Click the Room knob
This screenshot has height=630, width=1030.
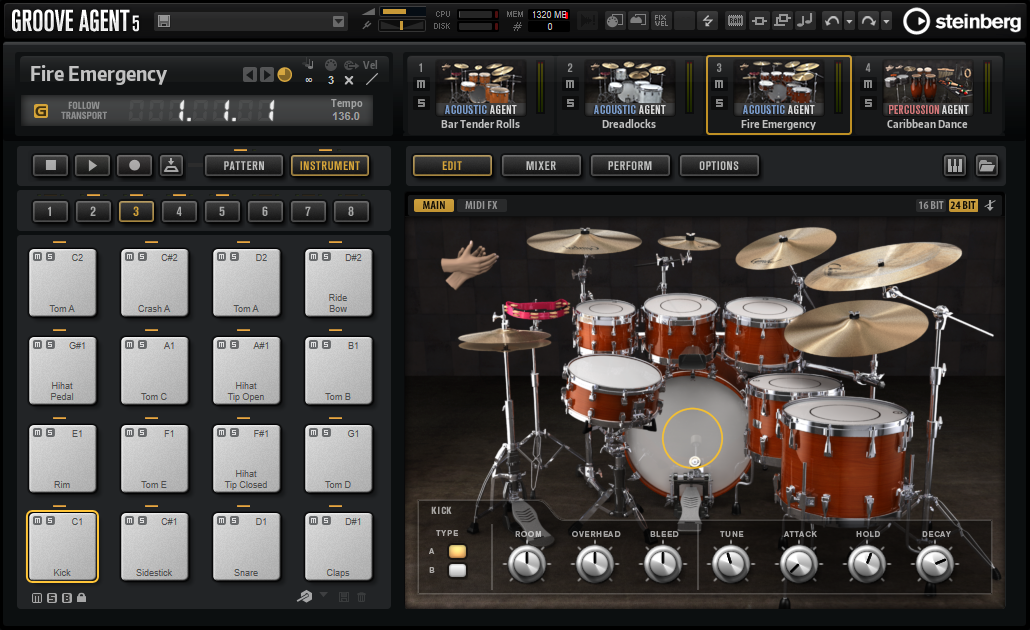tap(527, 564)
